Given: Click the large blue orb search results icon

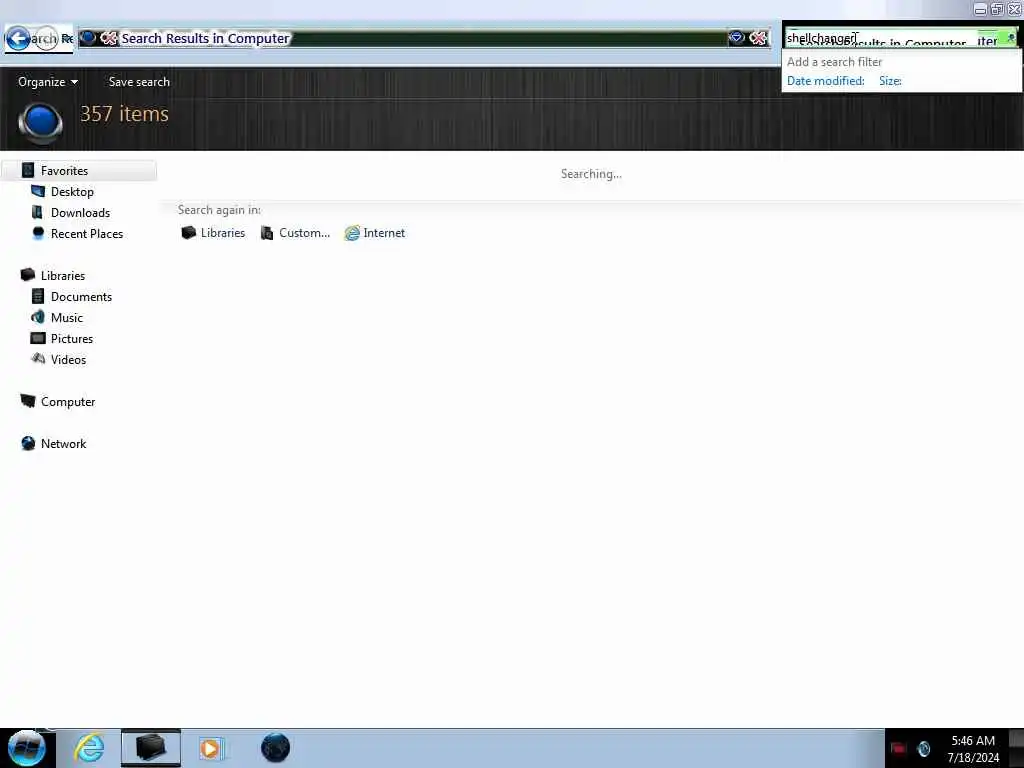Looking at the screenshot, I should click(40, 122).
